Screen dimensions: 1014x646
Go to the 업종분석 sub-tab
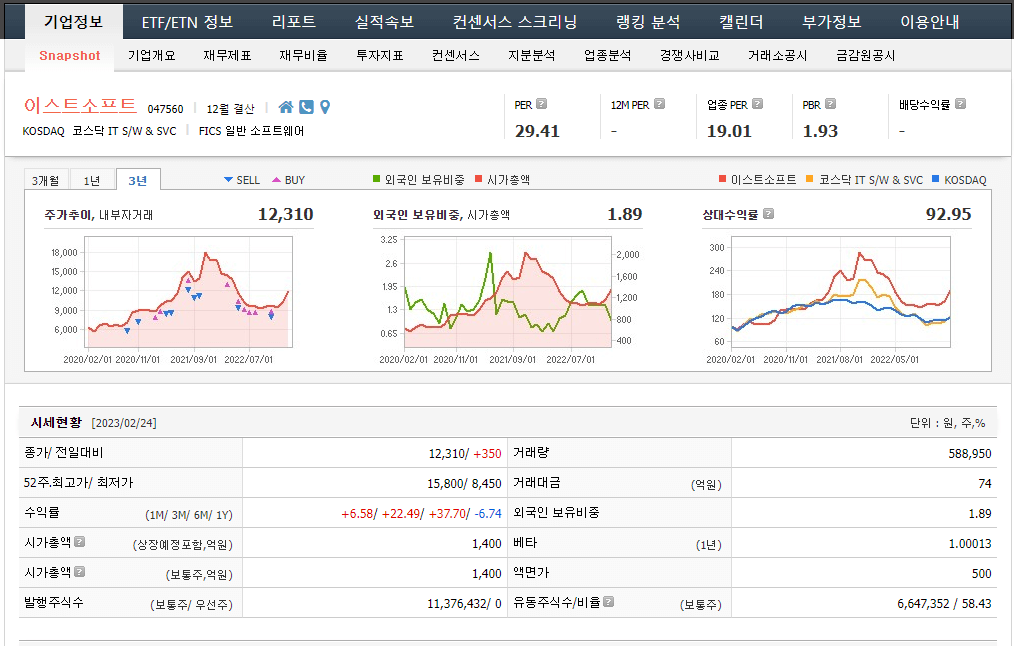pyautogui.click(x=607, y=56)
